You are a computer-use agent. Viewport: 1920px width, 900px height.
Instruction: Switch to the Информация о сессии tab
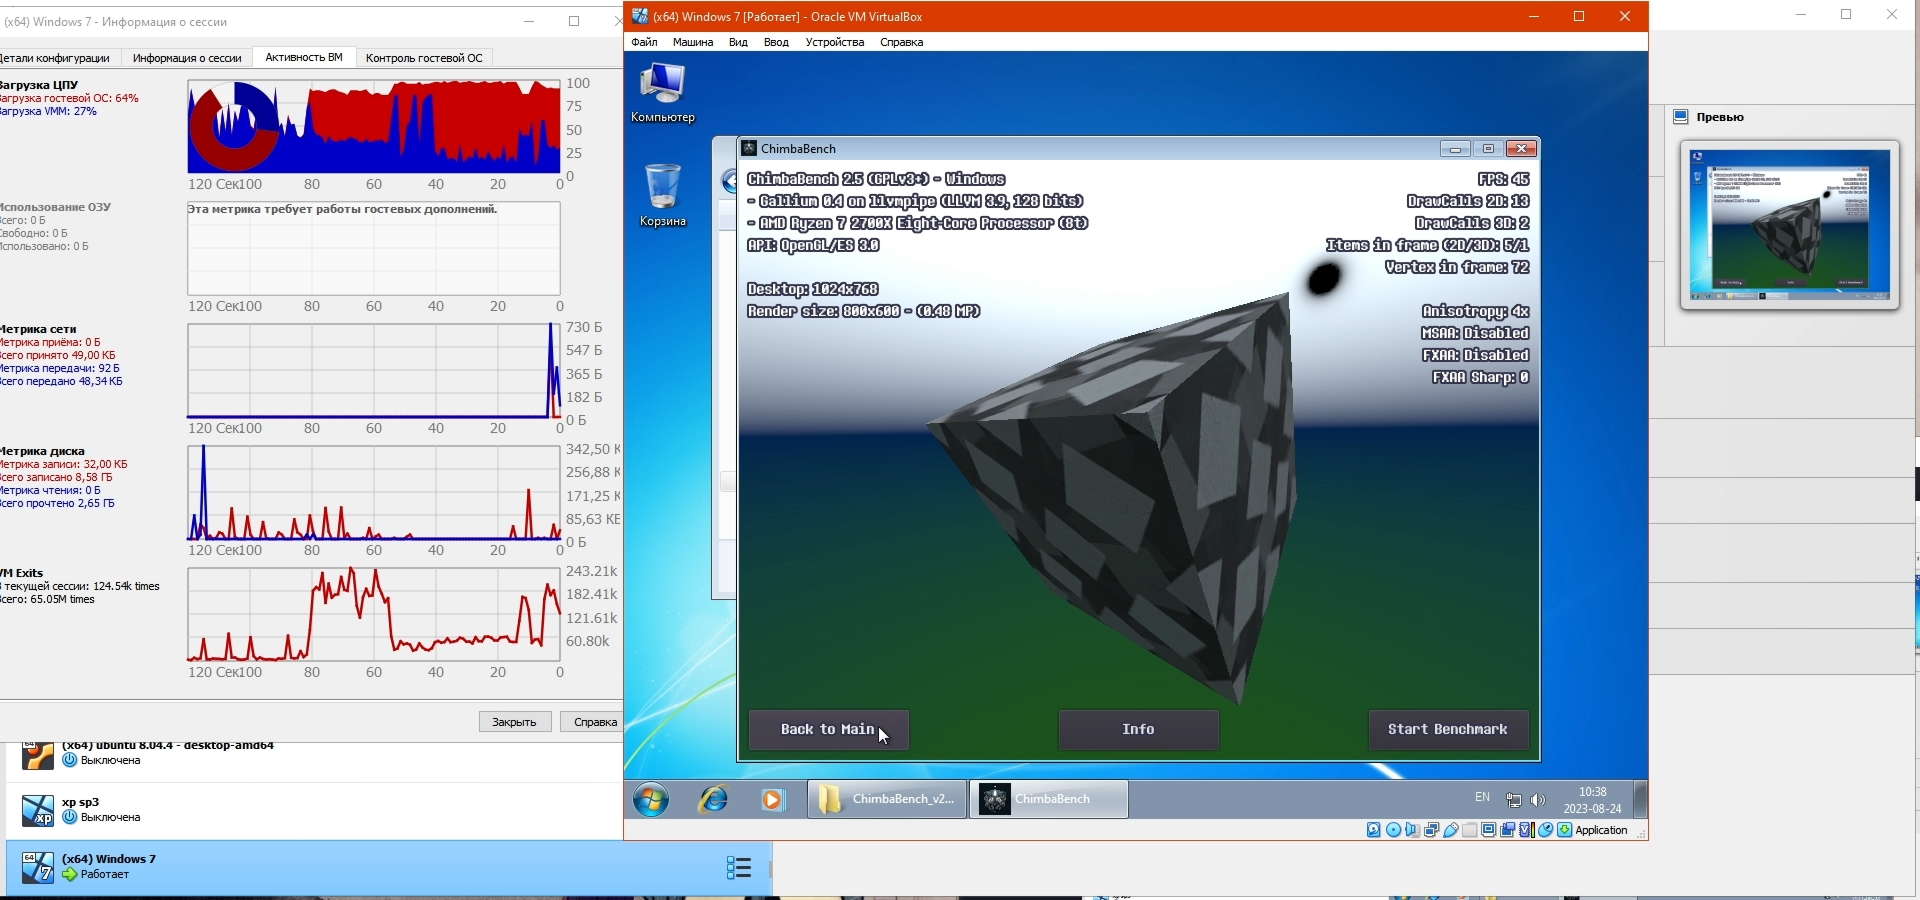(x=187, y=58)
